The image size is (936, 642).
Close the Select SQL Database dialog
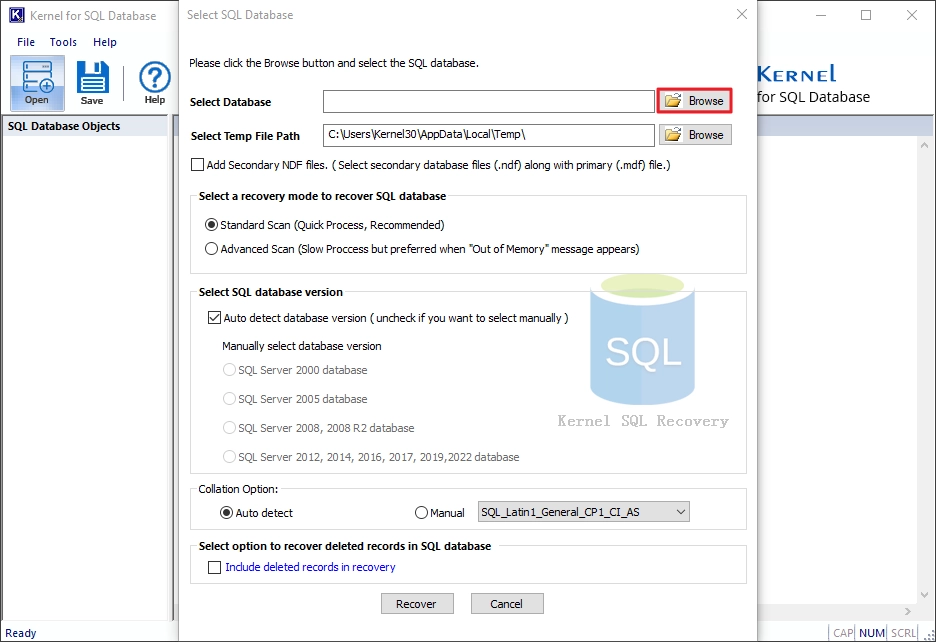coord(742,14)
